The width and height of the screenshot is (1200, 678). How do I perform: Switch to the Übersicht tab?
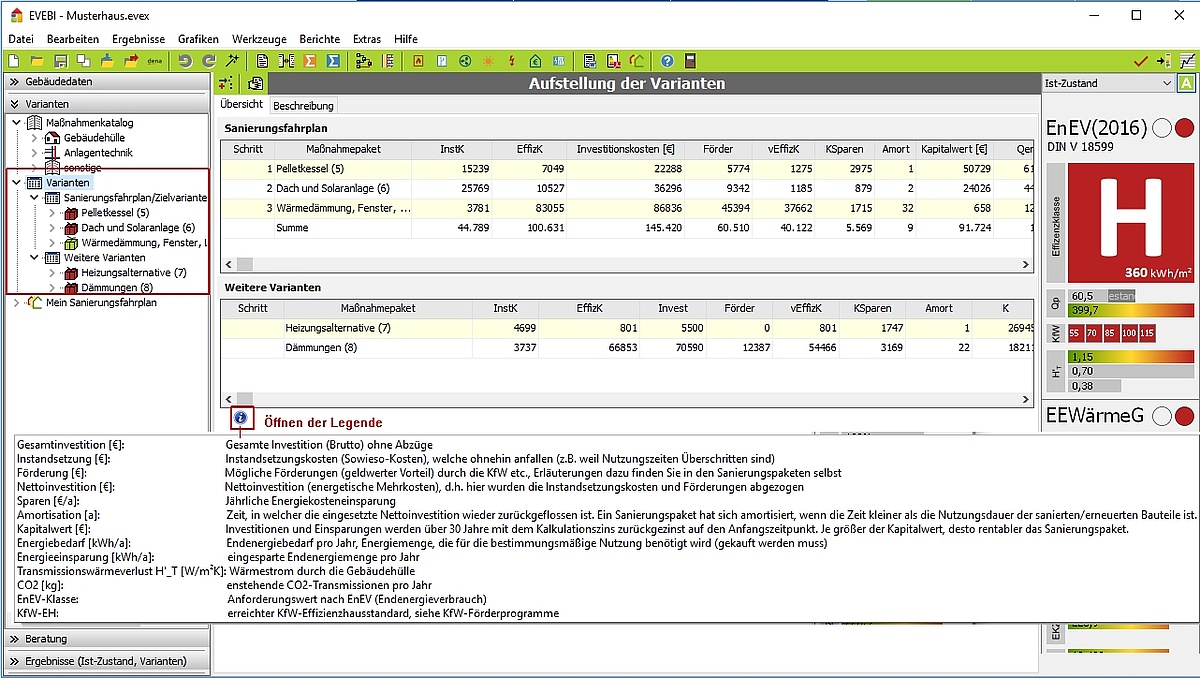(242, 104)
